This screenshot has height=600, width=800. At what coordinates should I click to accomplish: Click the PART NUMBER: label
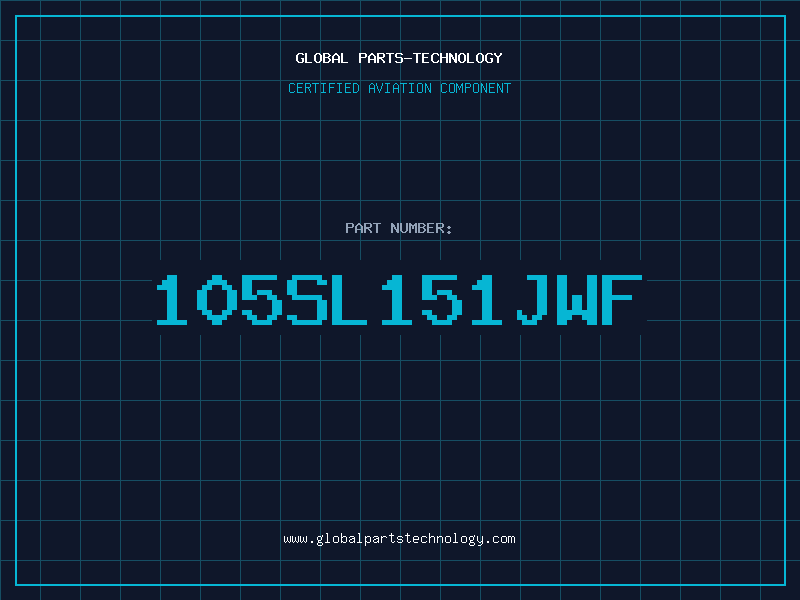tap(399, 228)
